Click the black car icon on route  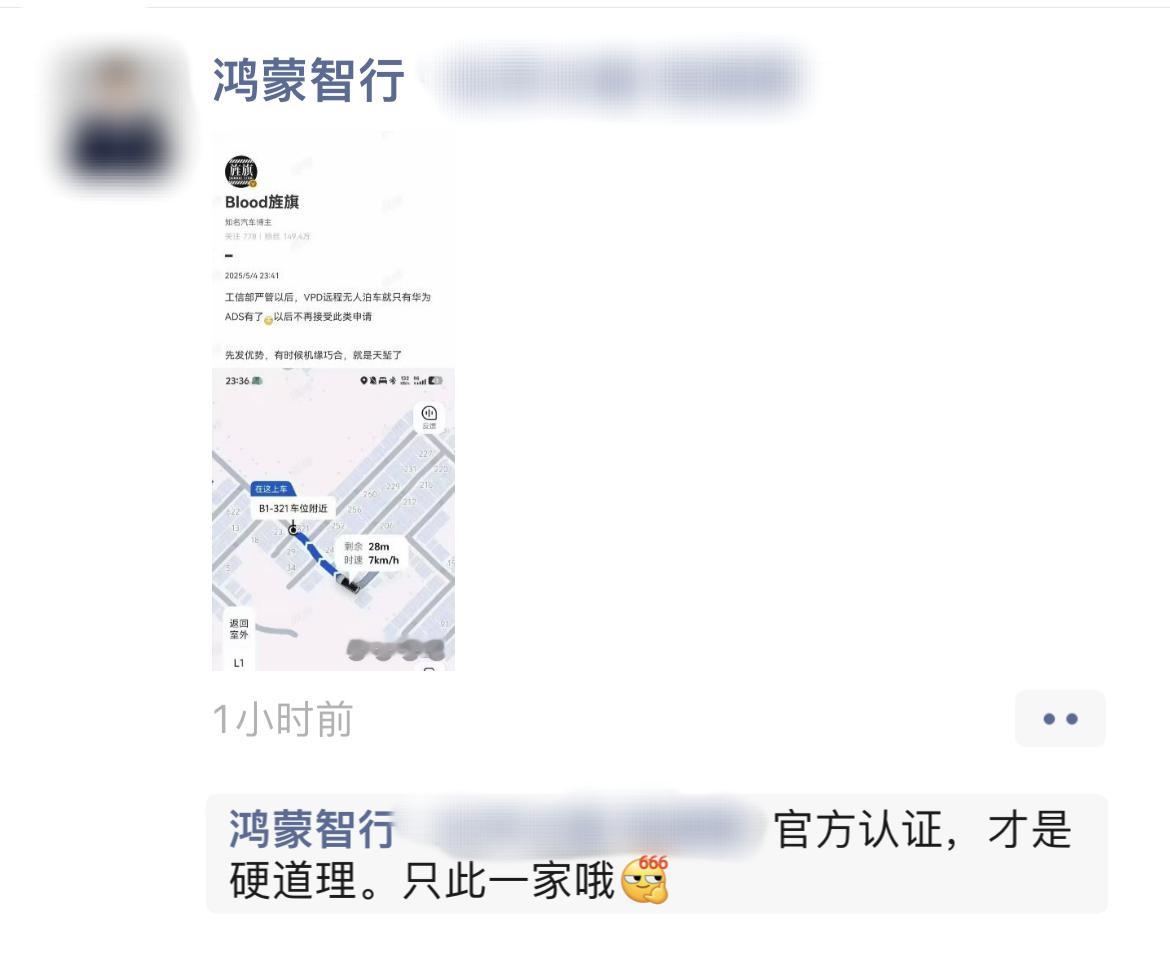pyautogui.click(x=348, y=583)
